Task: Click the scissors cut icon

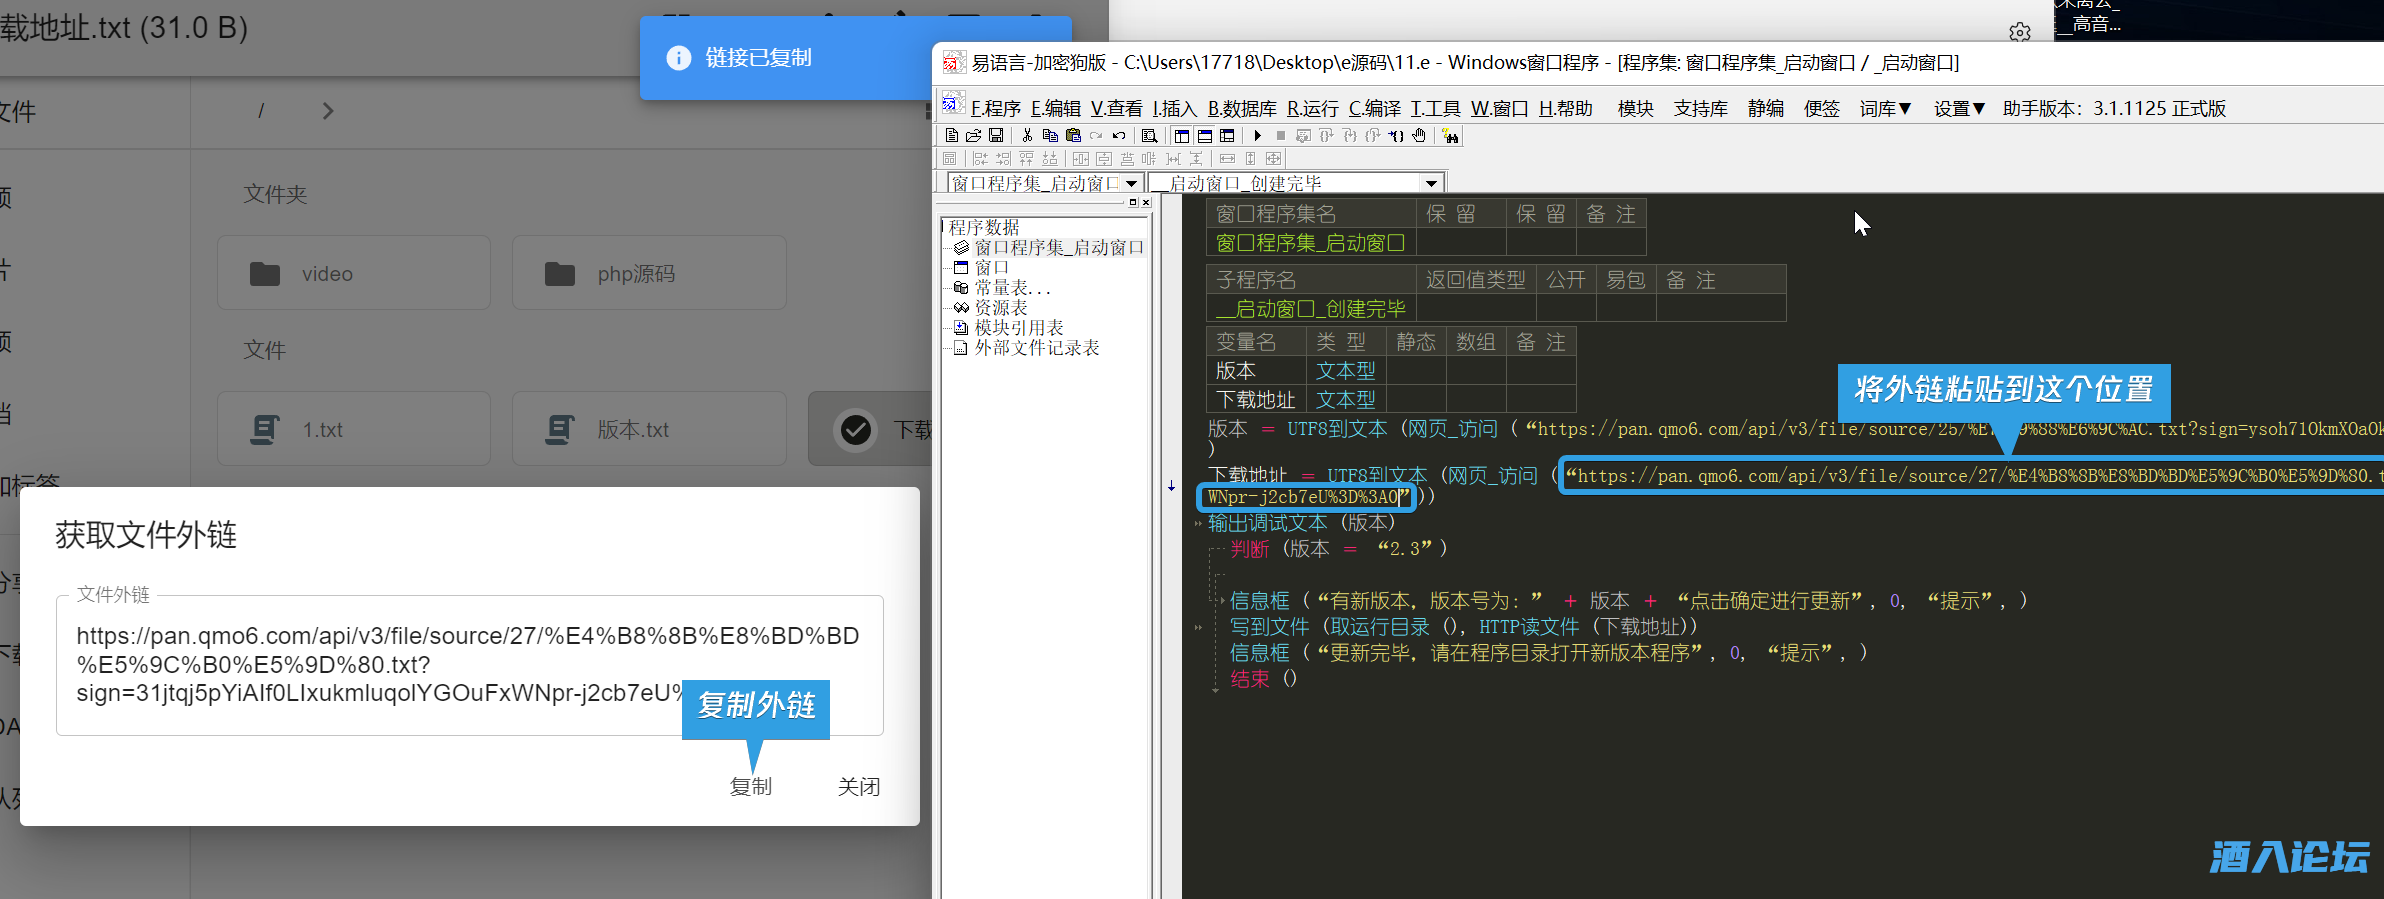Action: click(1027, 135)
